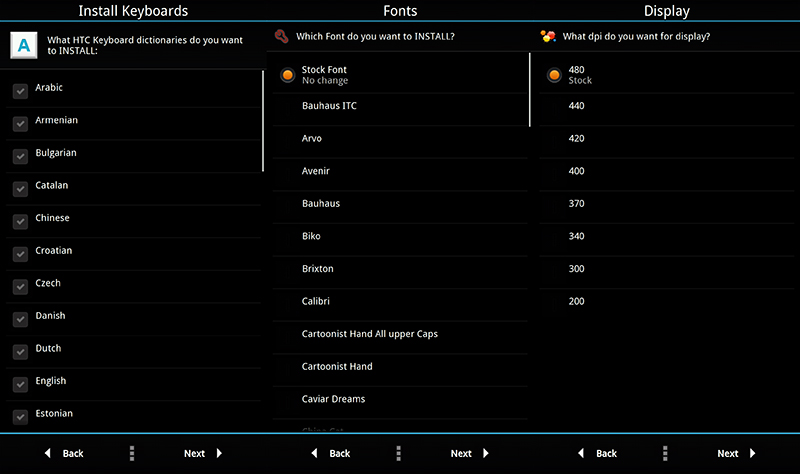Viewport: 800px width, 474px height.
Task: Toggle the Chinese dictionary checkbox
Action: click(19, 221)
